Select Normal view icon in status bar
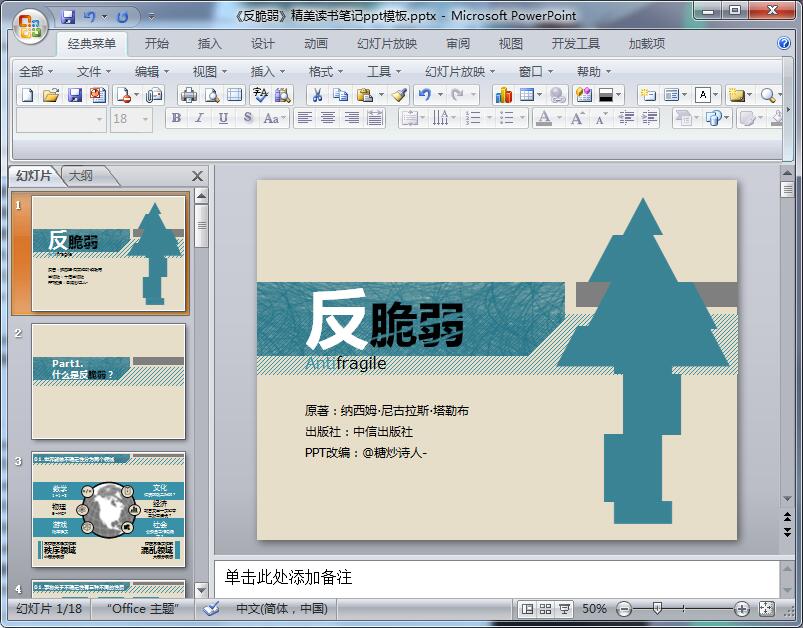The width and height of the screenshot is (803, 628). [527, 609]
